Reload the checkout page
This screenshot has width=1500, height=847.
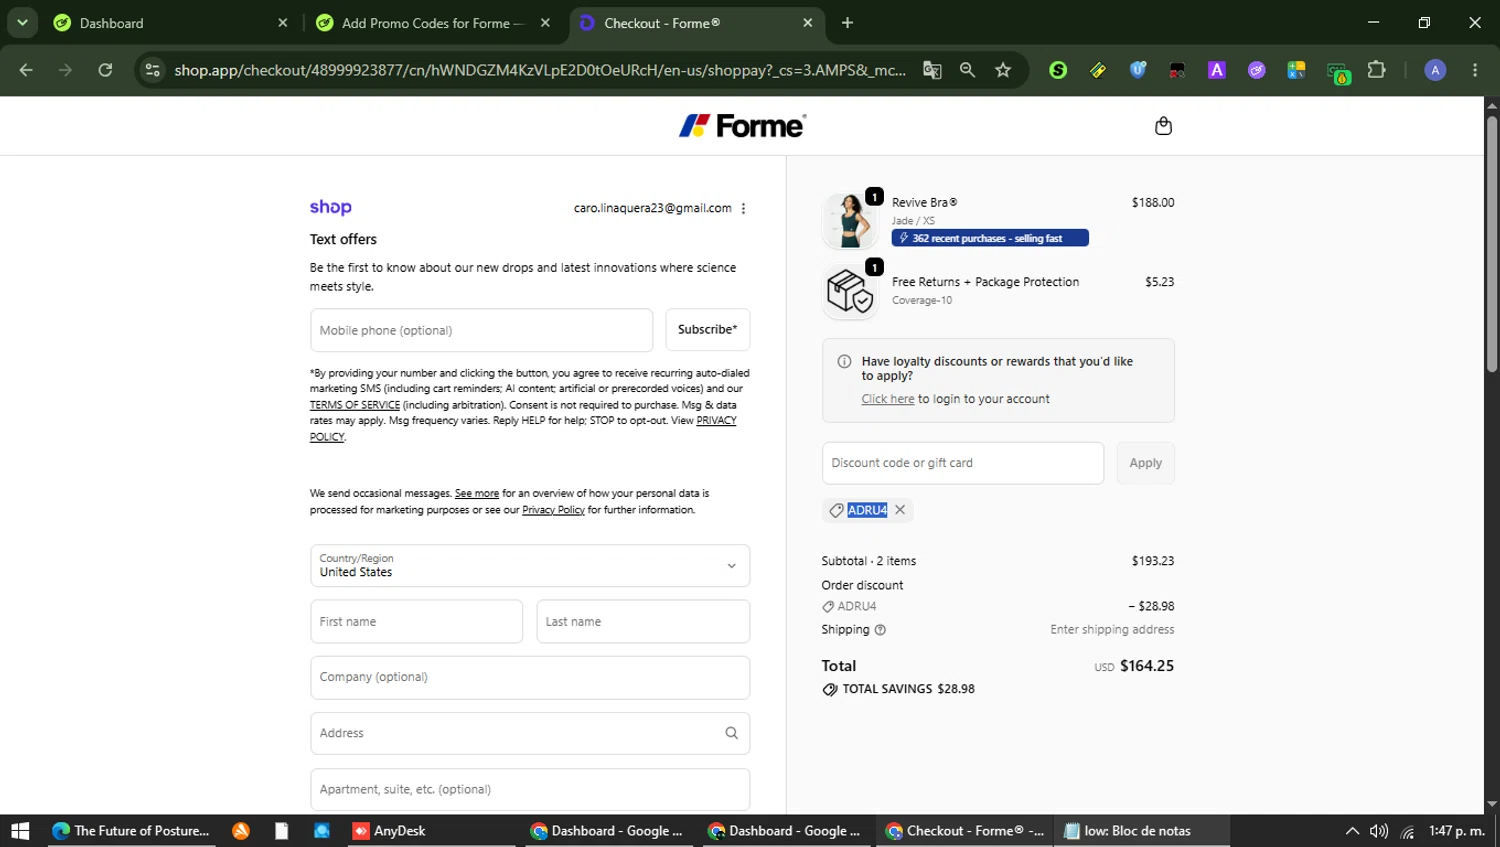tap(105, 70)
